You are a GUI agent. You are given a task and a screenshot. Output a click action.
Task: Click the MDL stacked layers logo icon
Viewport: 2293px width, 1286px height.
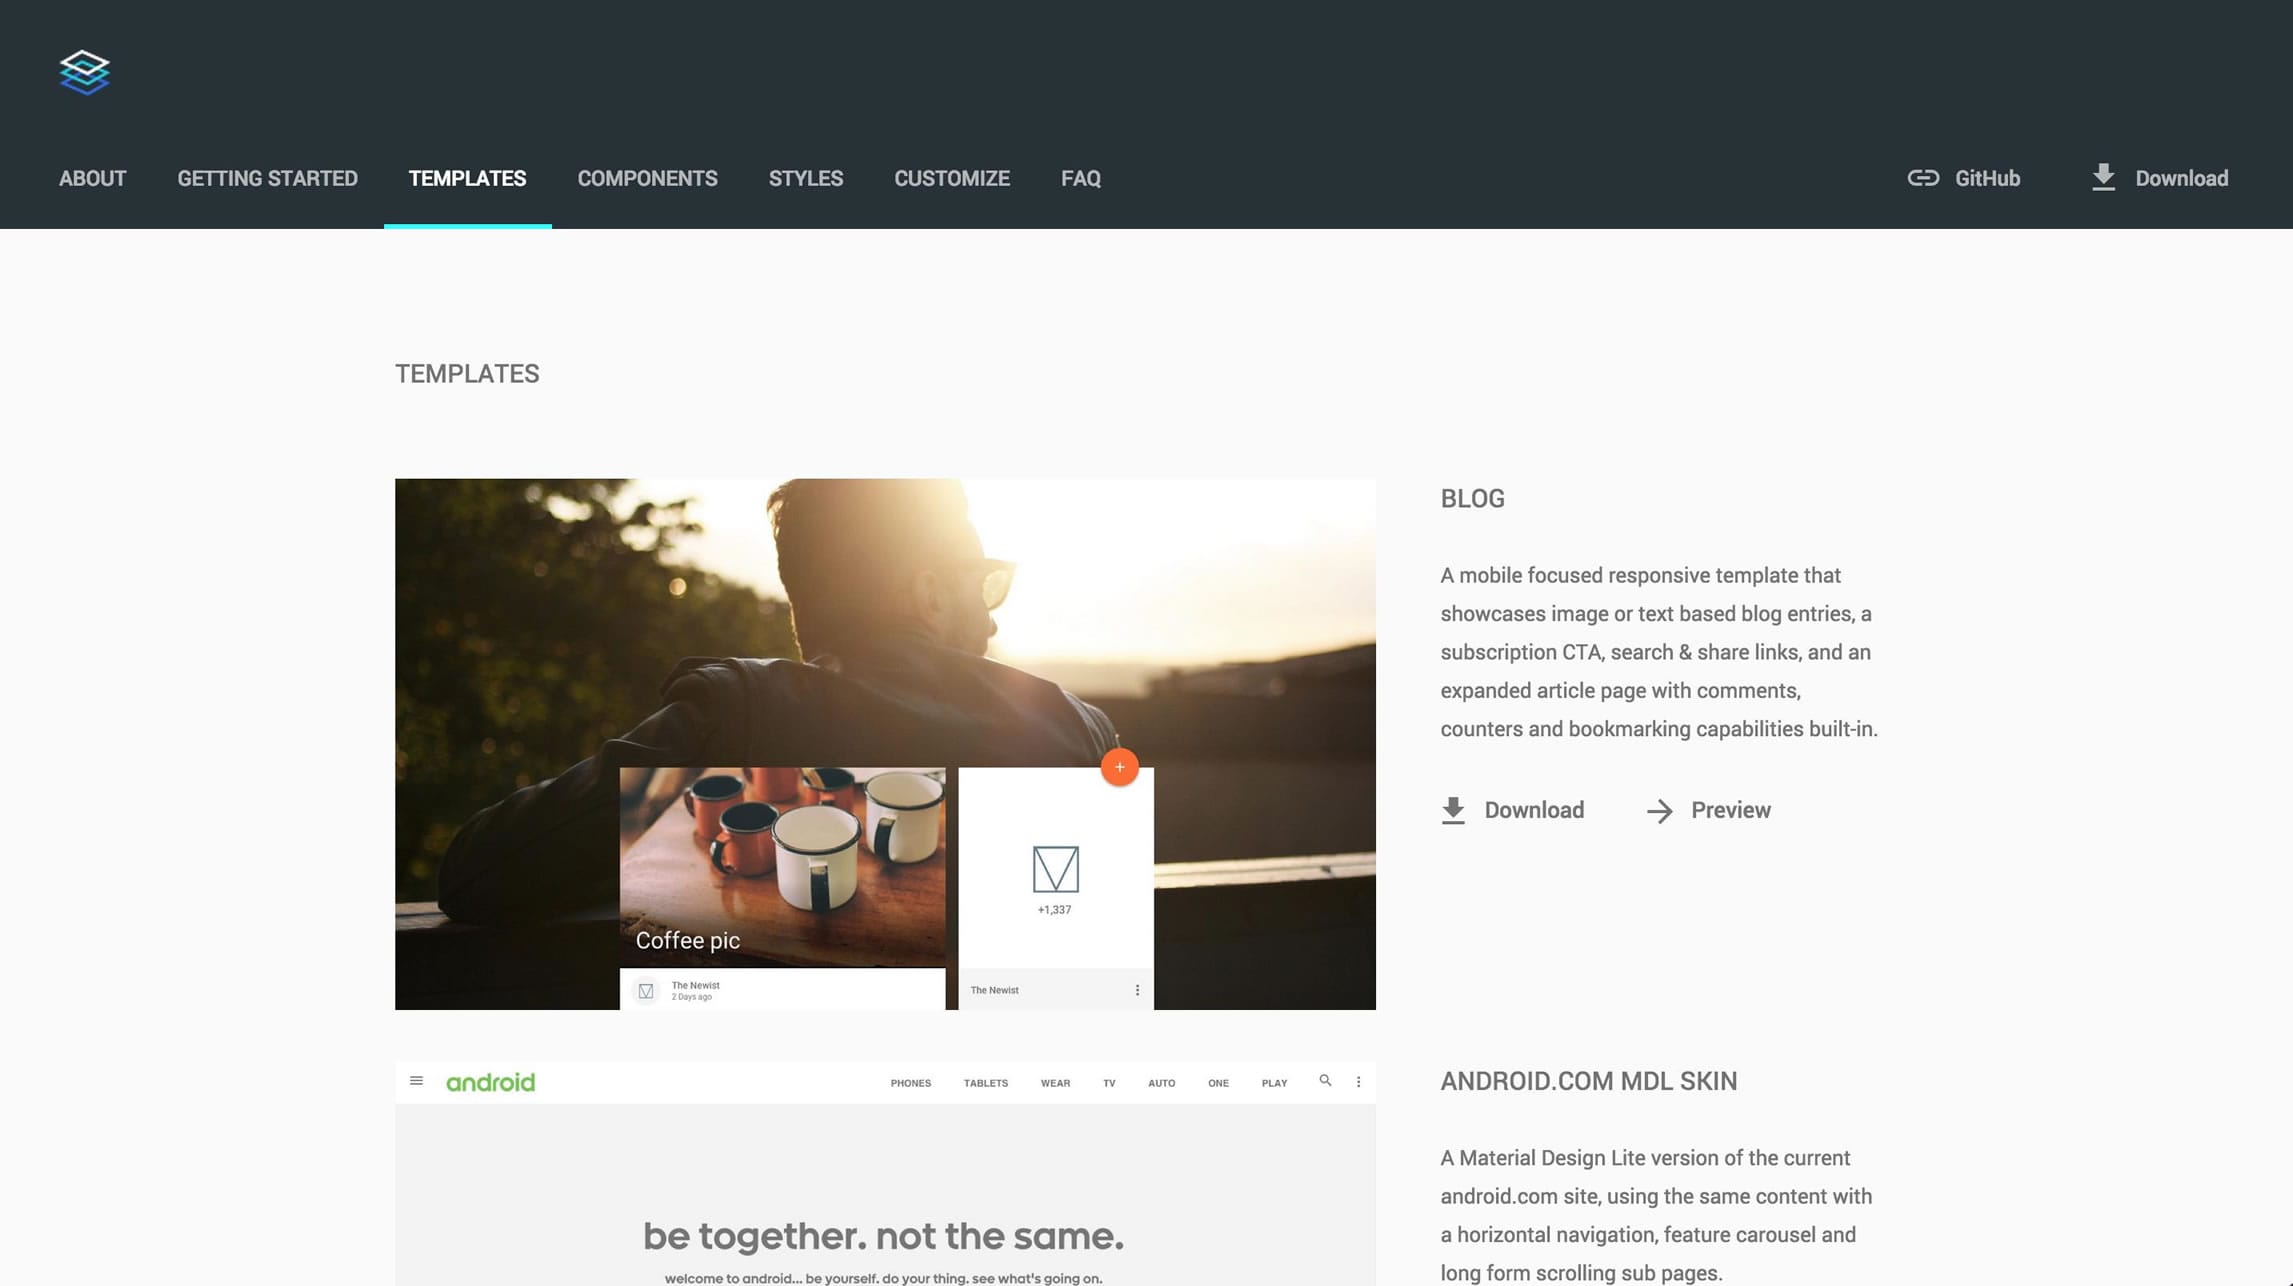(x=85, y=72)
